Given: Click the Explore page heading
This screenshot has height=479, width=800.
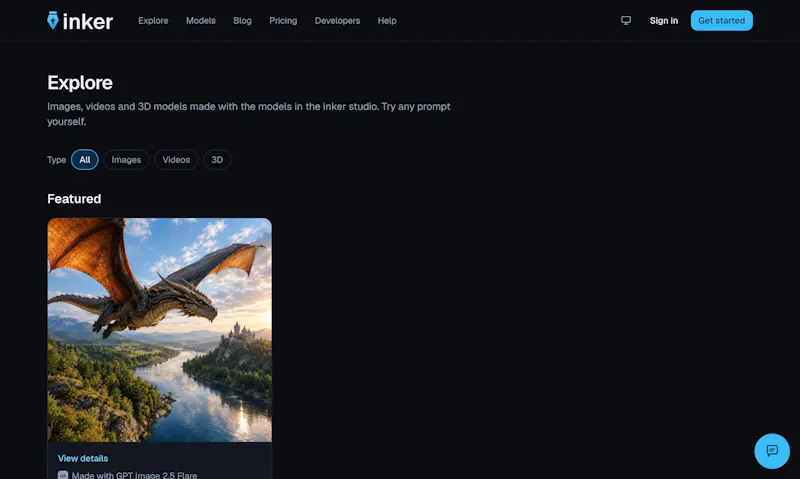Looking at the screenshot, I should pyautogui.click(x=80, y=83).
